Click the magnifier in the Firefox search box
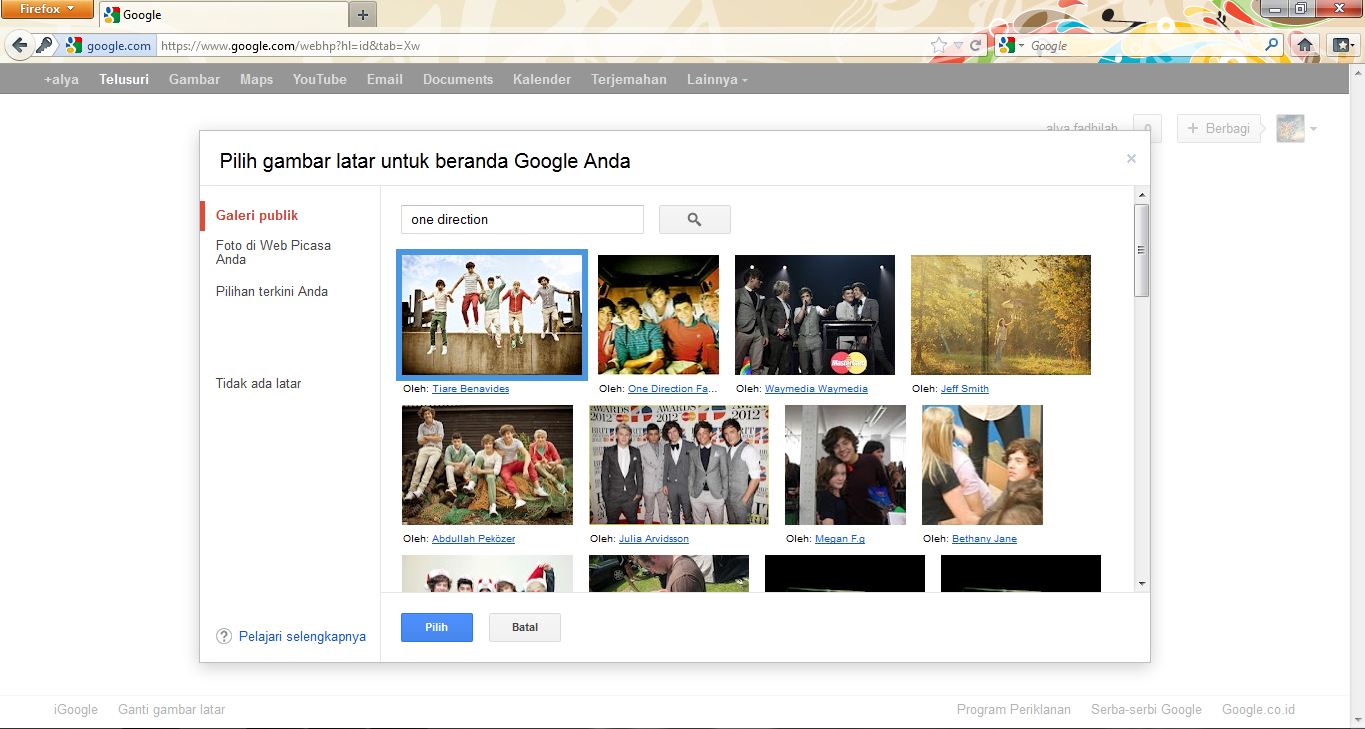The height and width of the screenshot is (729, 1365). tap(1272, 45)
